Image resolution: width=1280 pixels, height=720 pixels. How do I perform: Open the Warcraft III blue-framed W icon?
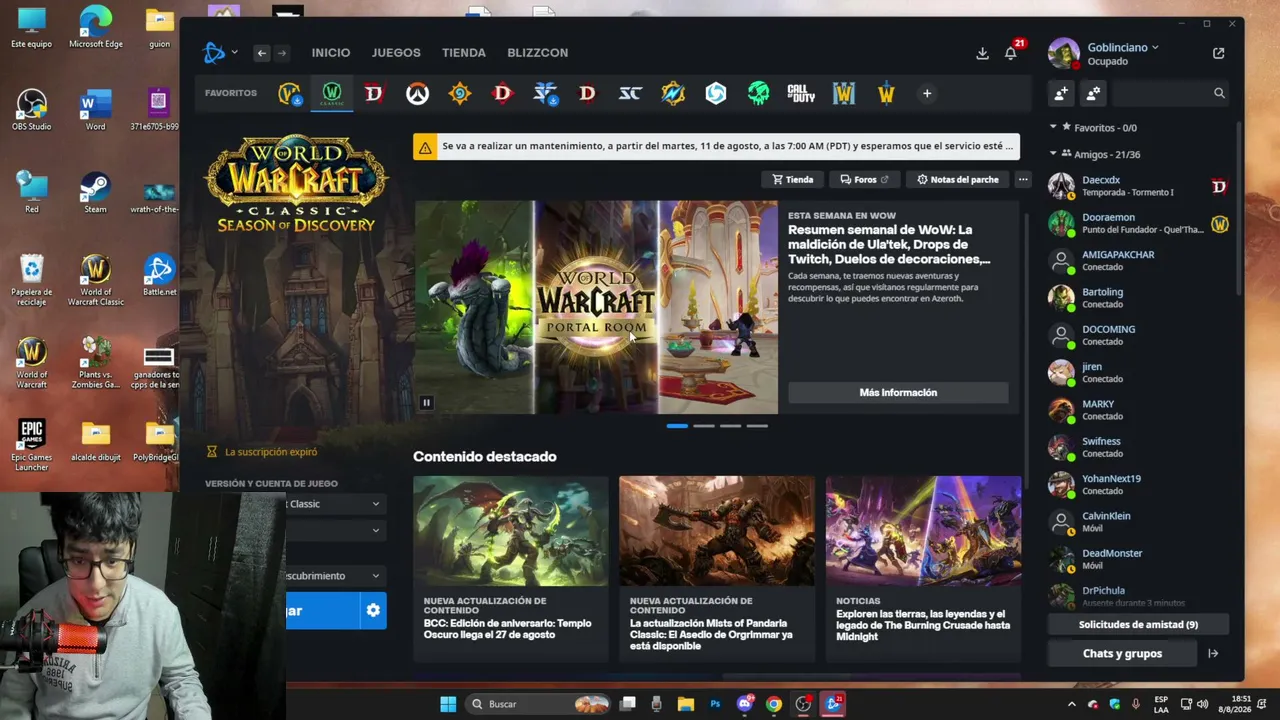coord(844,93)
